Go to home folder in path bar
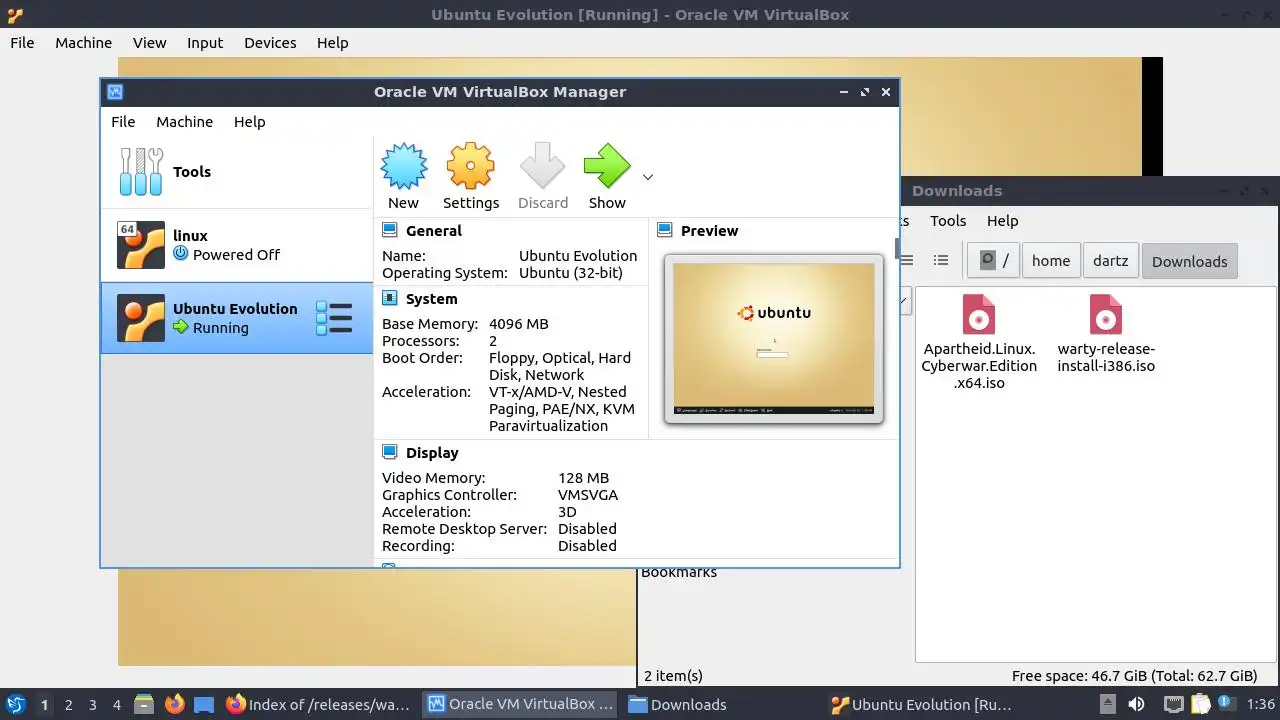Image resolution: width=1280 pixels, height=720 pixels. [1051, 261]
